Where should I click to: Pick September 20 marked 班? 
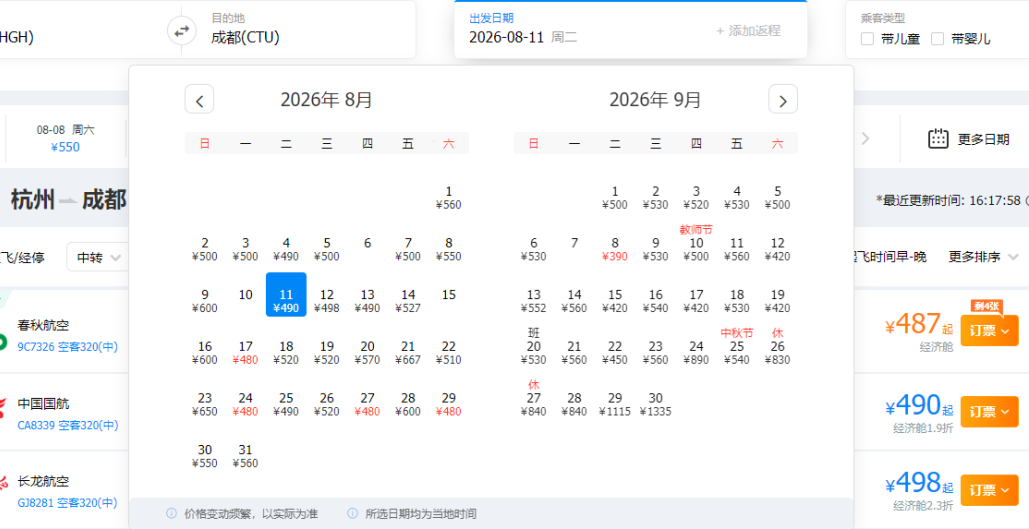(x=534, y=347)
